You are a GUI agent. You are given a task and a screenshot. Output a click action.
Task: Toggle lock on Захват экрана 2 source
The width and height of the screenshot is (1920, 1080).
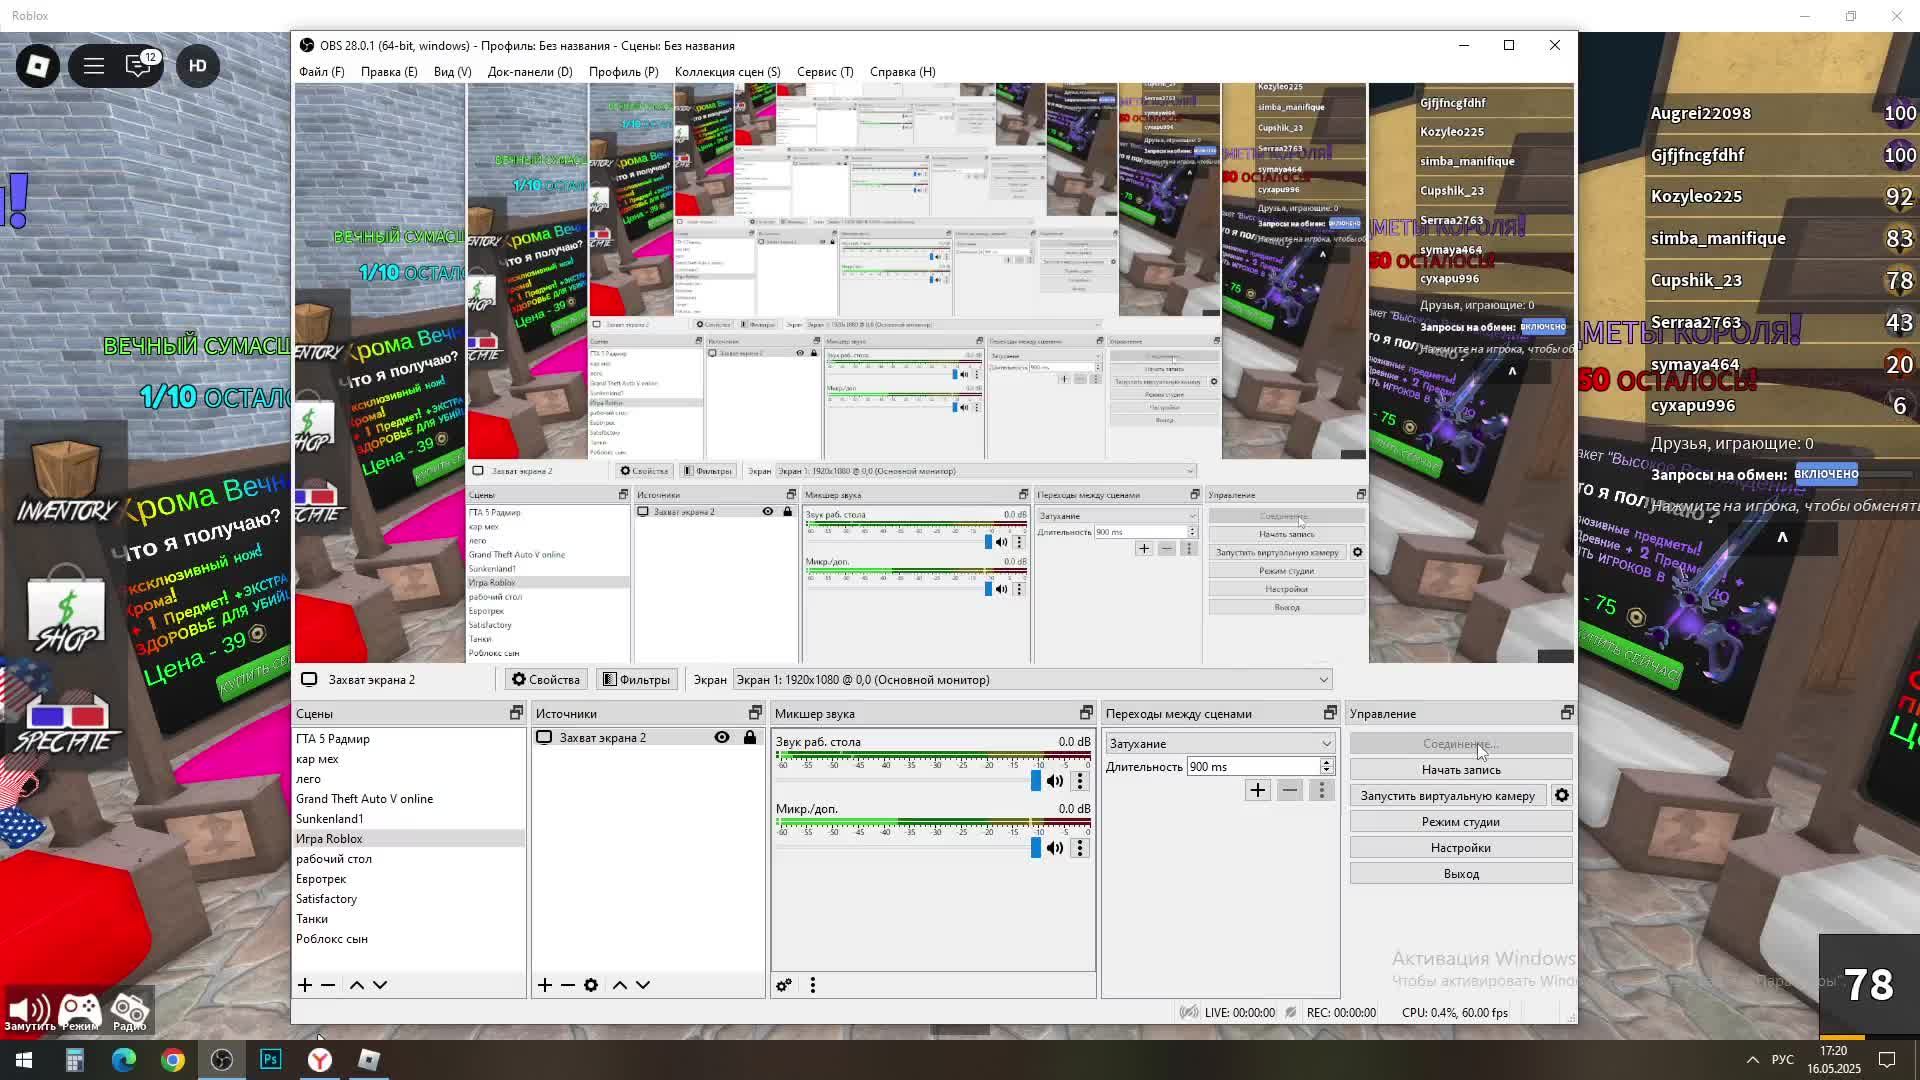coord(750,738)
